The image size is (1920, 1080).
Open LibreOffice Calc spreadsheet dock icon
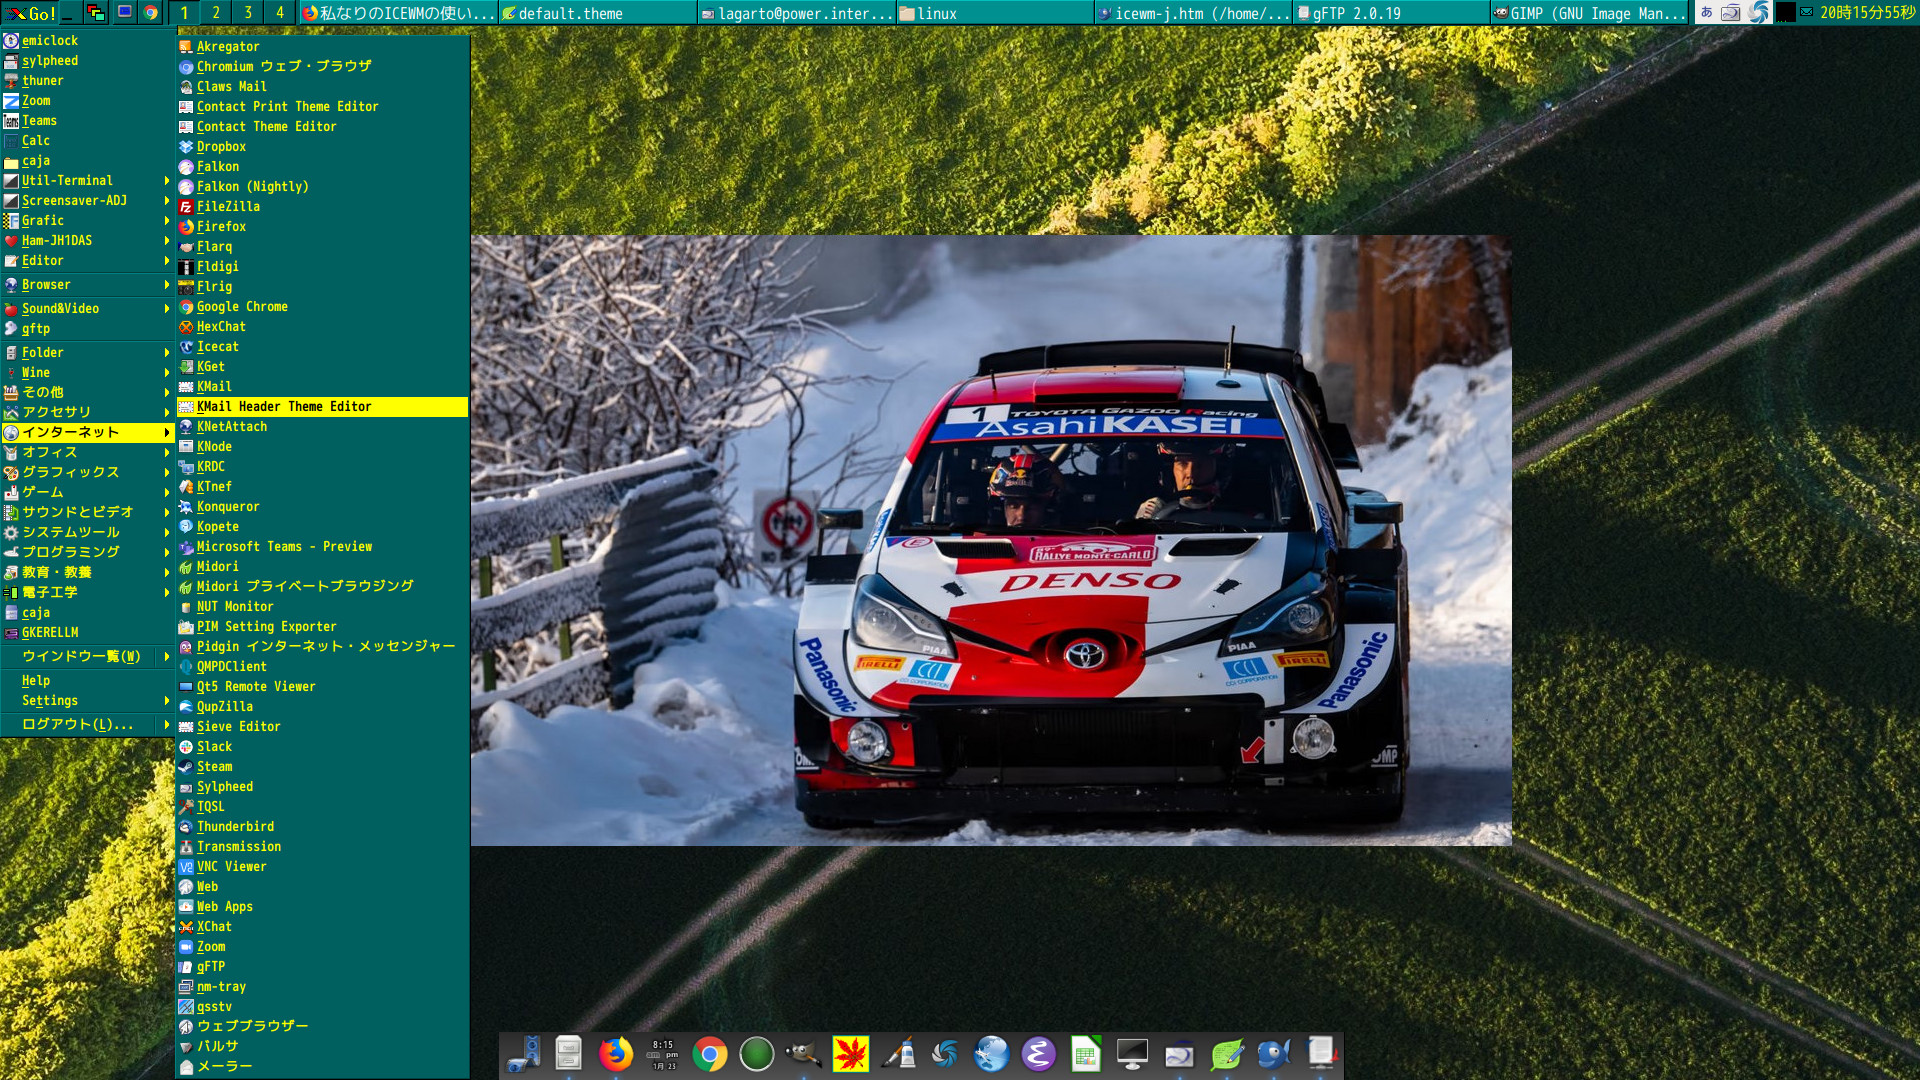click(x=1085, y=1054)
